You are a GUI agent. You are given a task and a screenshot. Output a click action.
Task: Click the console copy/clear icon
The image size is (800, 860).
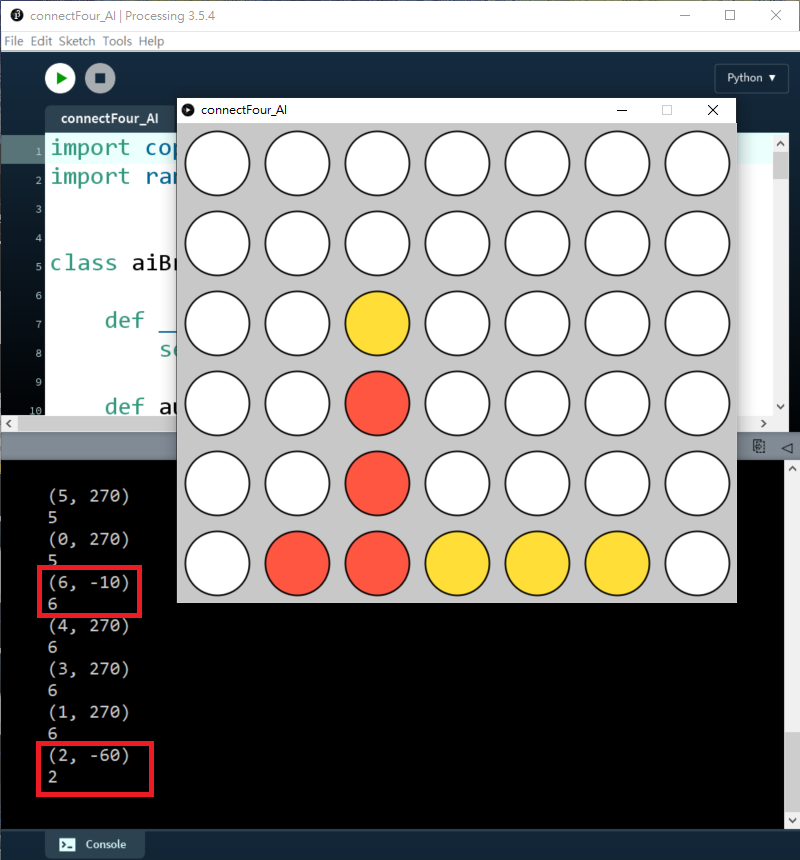point(760,446)
